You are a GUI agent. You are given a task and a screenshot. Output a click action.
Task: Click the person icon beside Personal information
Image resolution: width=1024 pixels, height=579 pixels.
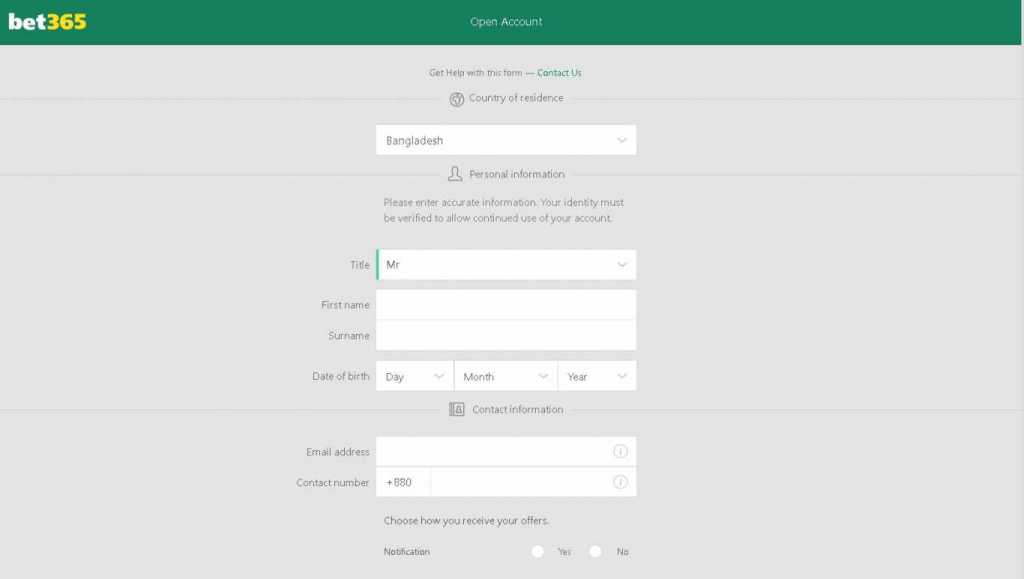point(456,173)
